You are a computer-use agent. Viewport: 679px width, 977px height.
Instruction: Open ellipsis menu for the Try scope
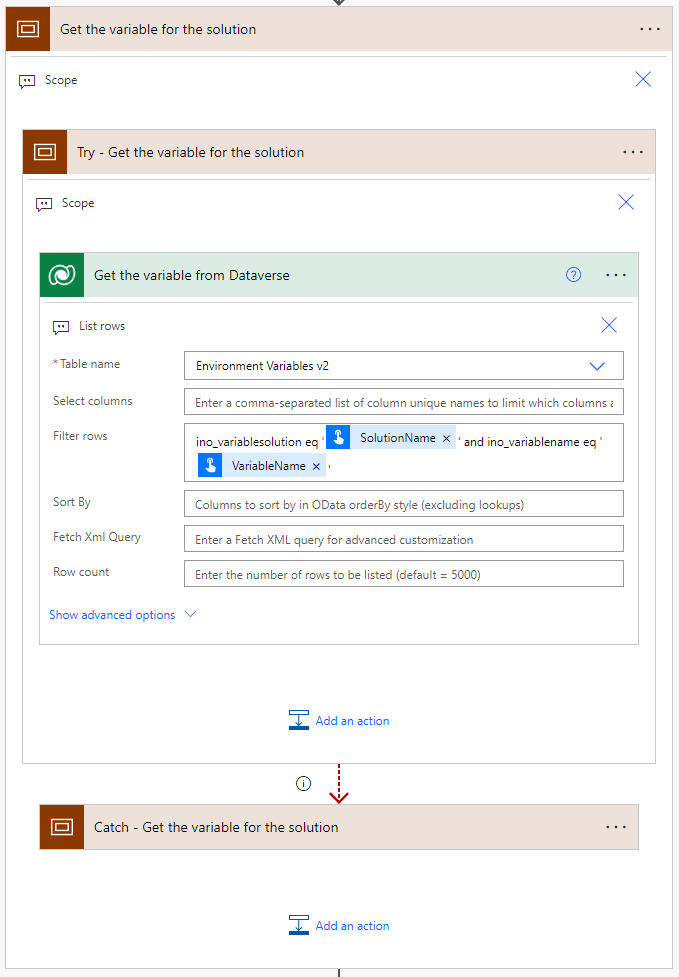point(633,152)
